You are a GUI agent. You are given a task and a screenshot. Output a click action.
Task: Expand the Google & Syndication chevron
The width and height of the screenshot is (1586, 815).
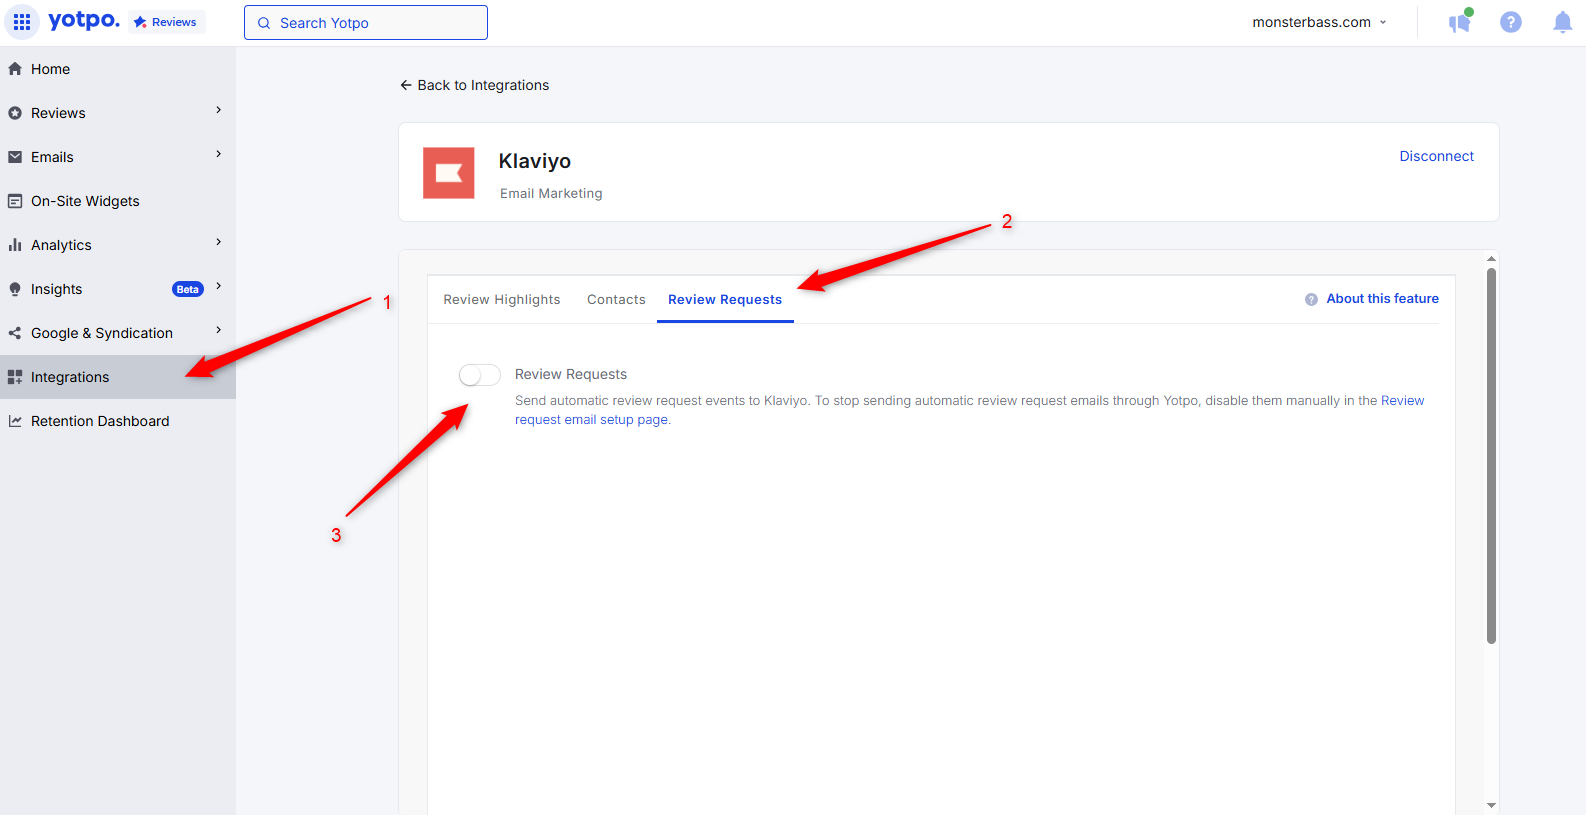tap(218, 330)
